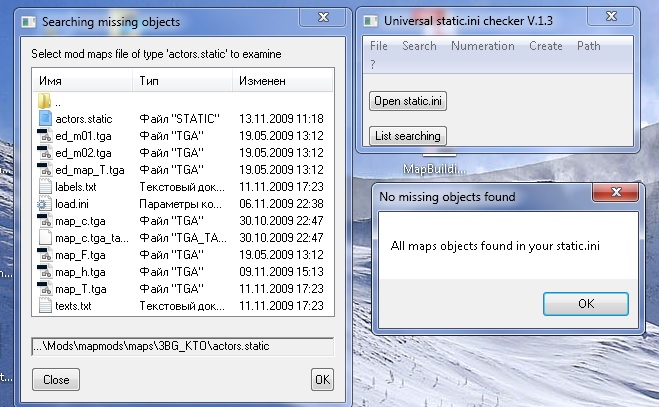Click OK in Searching missing objects window
The height and width of the screenshot is (407, 659).
tap(322, 380)
